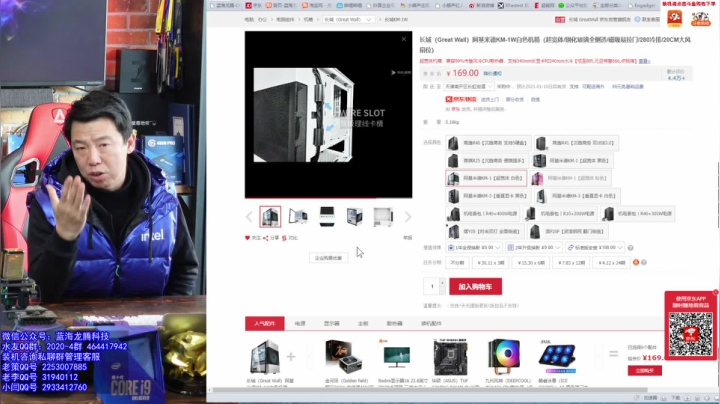This screenshot has width=720, height=404.
Task: Select the P20F case option
Action: click(568, 231)
